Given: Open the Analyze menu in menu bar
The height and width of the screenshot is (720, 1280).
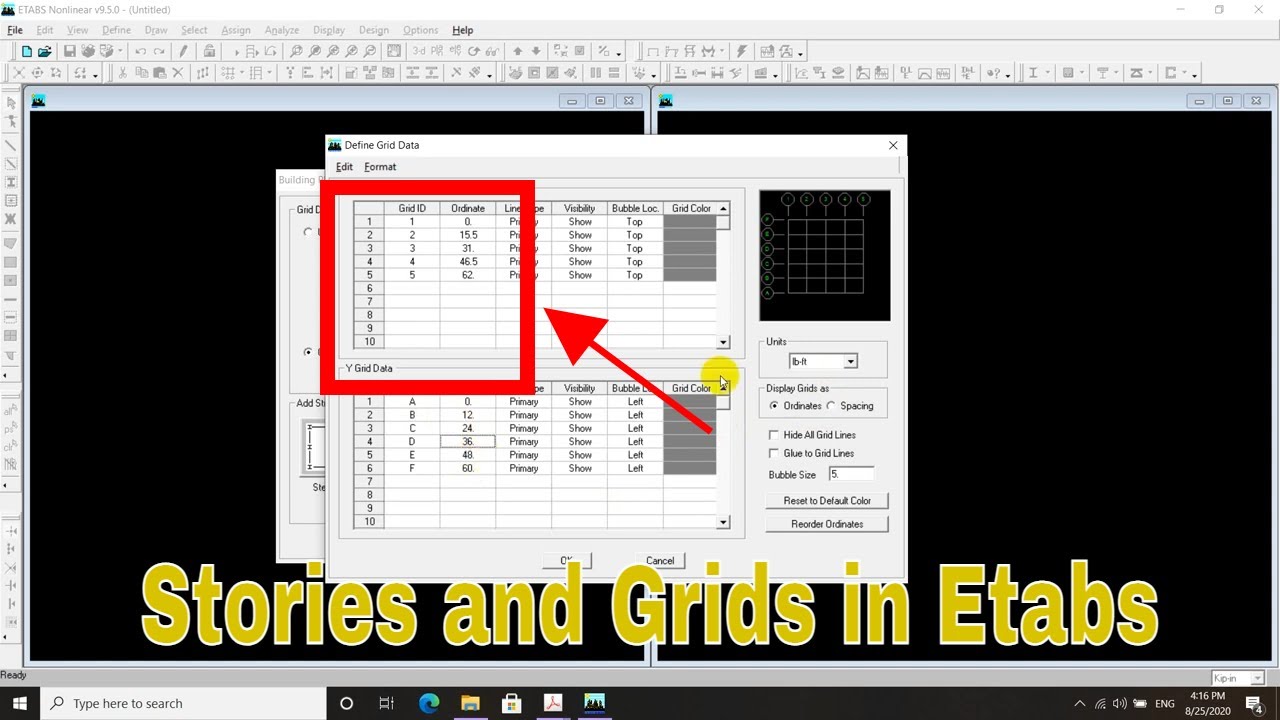Looking at the screenshot, I should point(282,30).
